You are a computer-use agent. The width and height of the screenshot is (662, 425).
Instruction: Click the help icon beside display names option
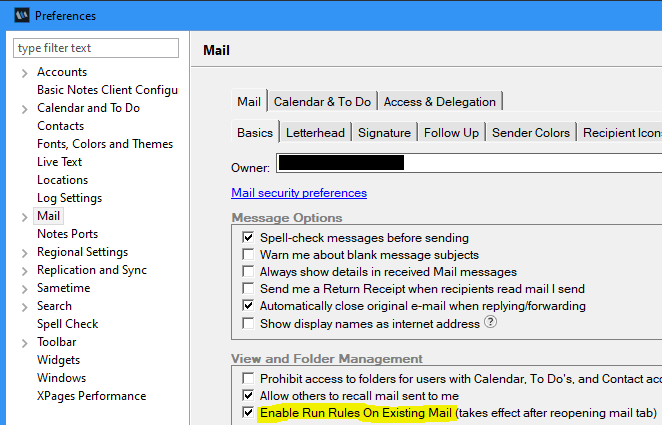[x=491, y=323]
